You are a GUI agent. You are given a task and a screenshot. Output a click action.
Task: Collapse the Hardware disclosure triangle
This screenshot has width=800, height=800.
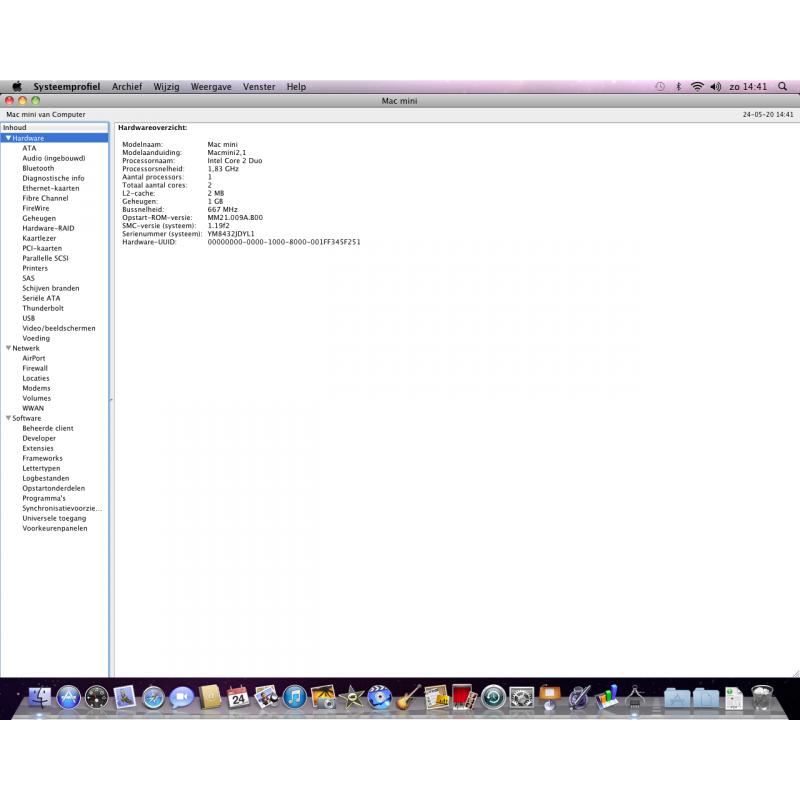click(8, 138)
